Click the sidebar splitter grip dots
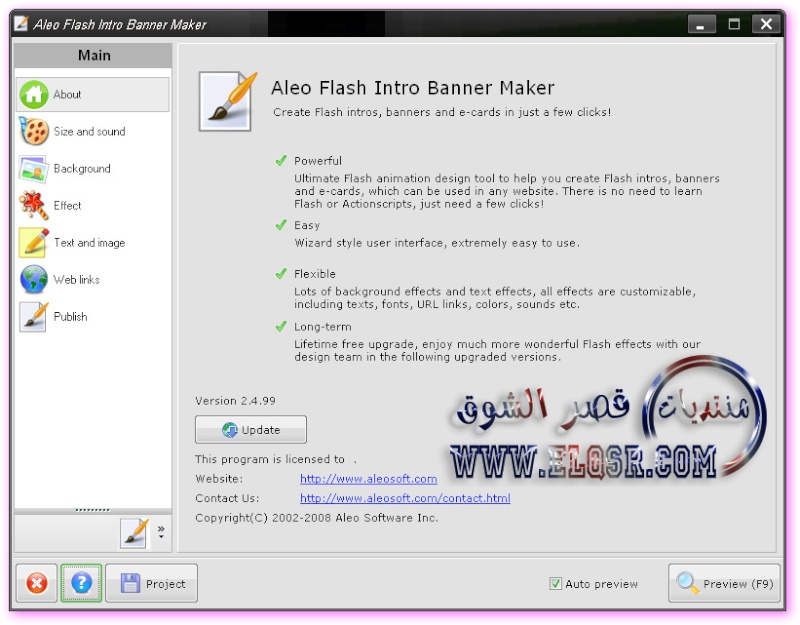Image resolution: width=800 pixels, height=625 pixels. click(x=92, y=510)
